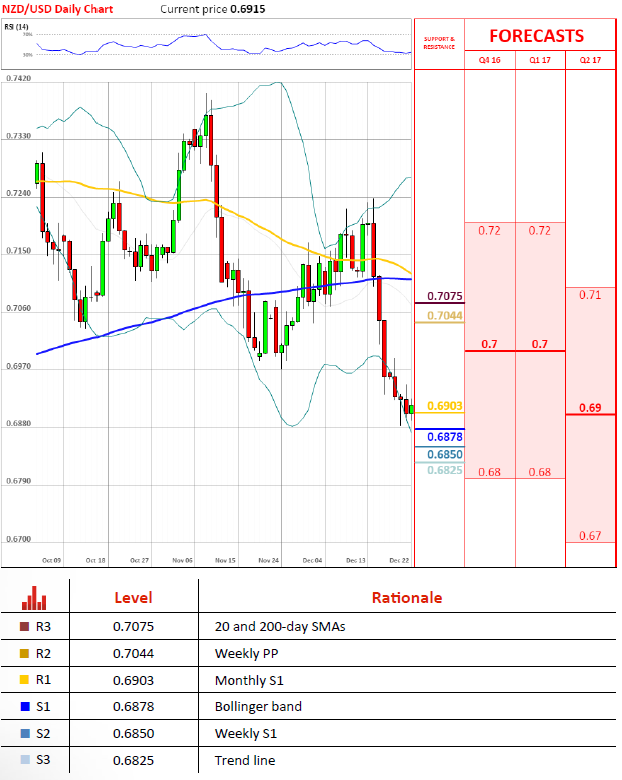Click the Q4 16 upper forecast 0.72
The width and height of the screenshot is (622, 780).
coord(489,230)
